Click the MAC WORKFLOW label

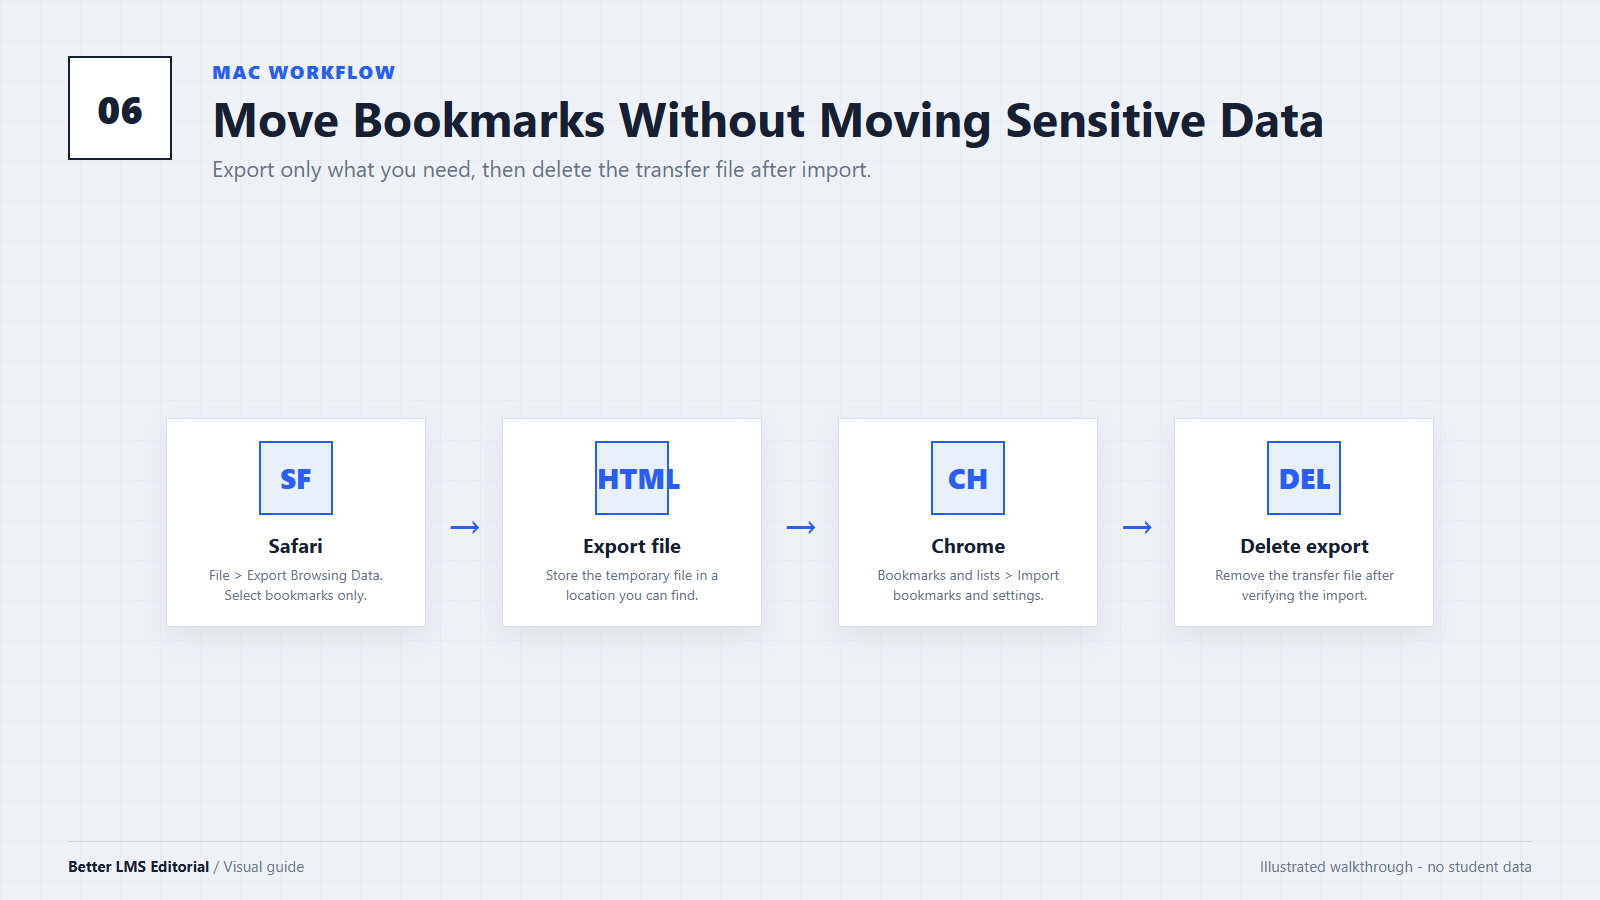point(304,73)
